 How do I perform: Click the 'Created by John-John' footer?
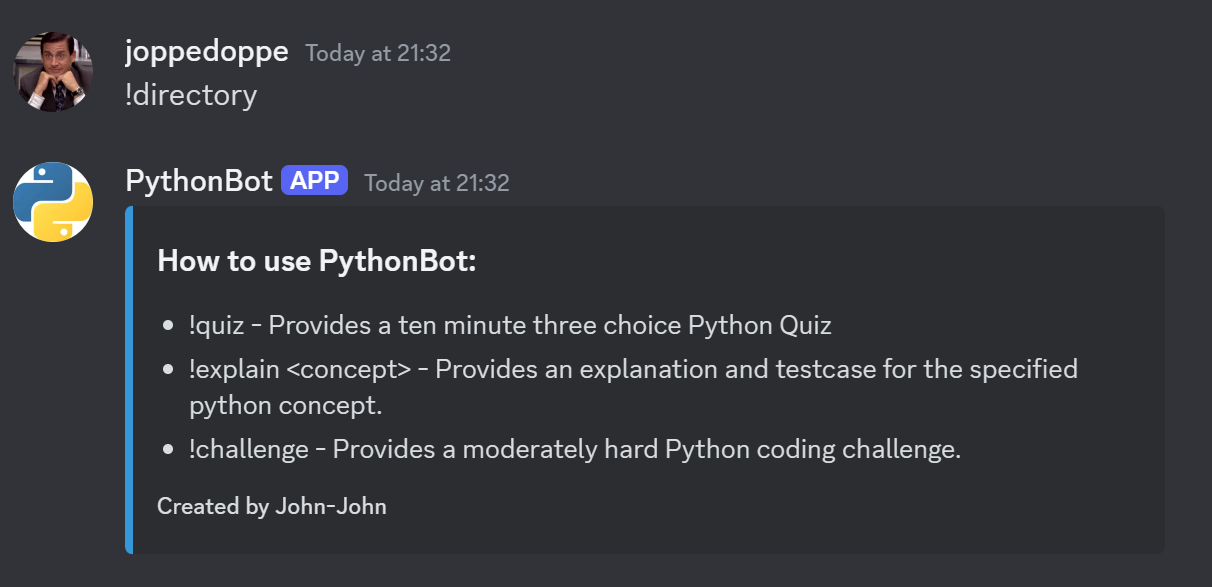pos(272,506)
